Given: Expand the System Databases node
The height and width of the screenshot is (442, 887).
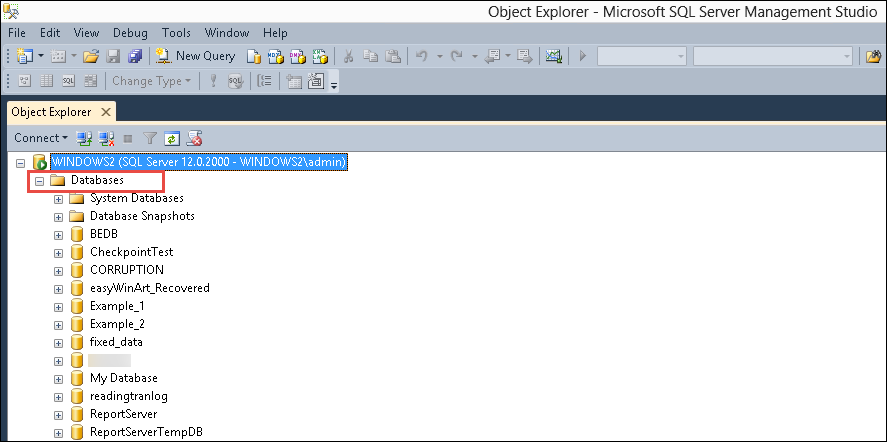Looking at the screenshot, I should [x=58, y=198].
